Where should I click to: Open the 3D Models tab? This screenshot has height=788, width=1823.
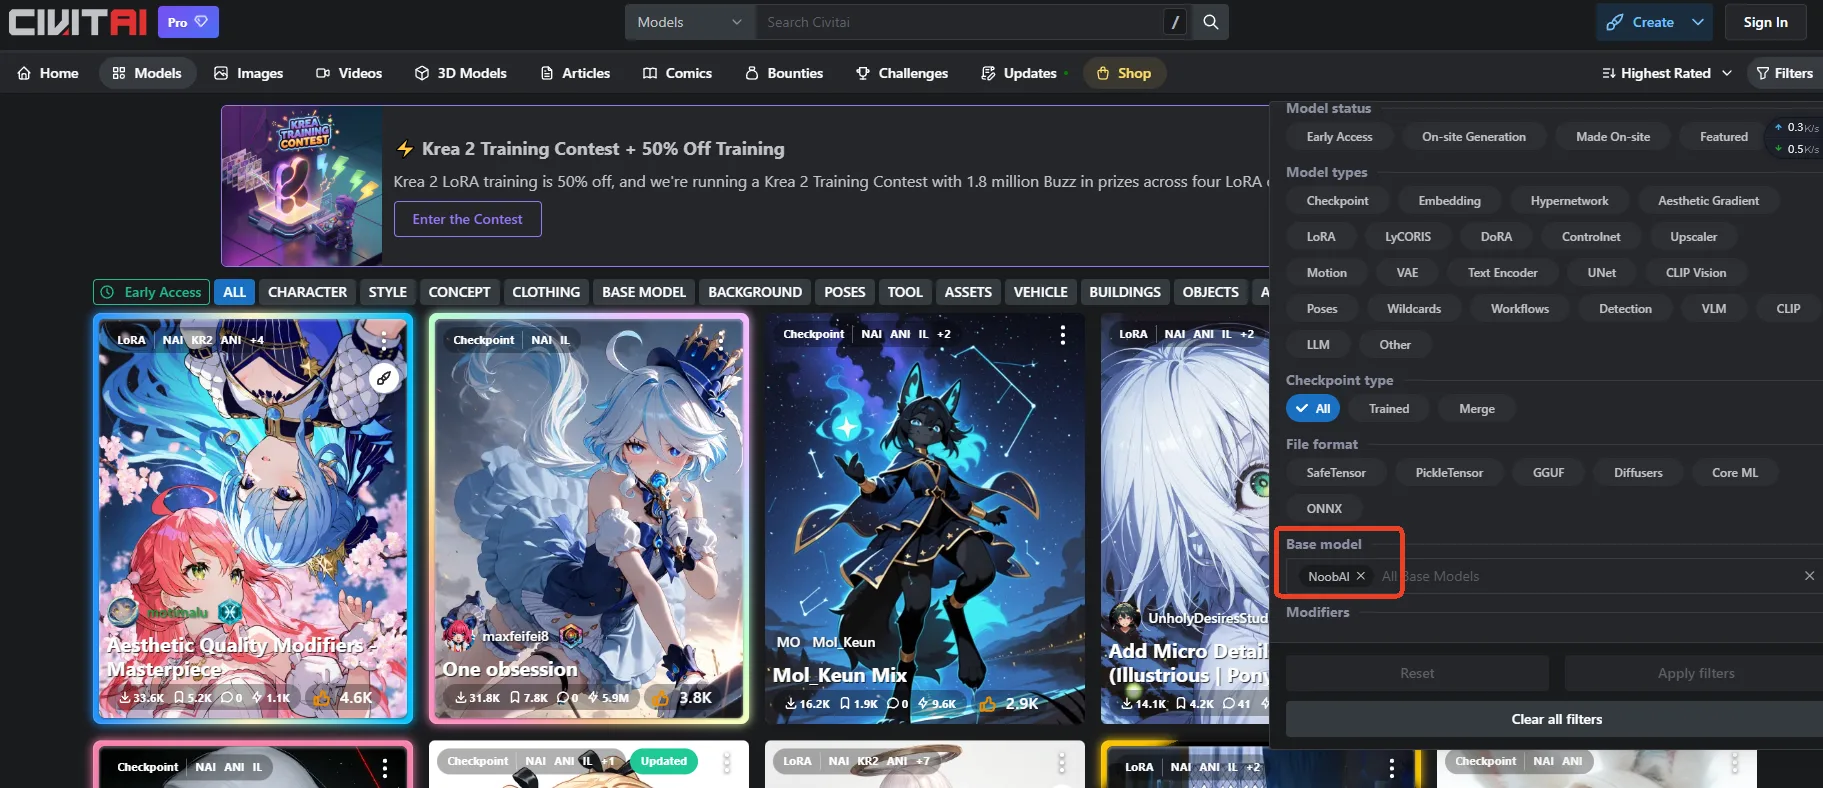(x=461, y=73)
